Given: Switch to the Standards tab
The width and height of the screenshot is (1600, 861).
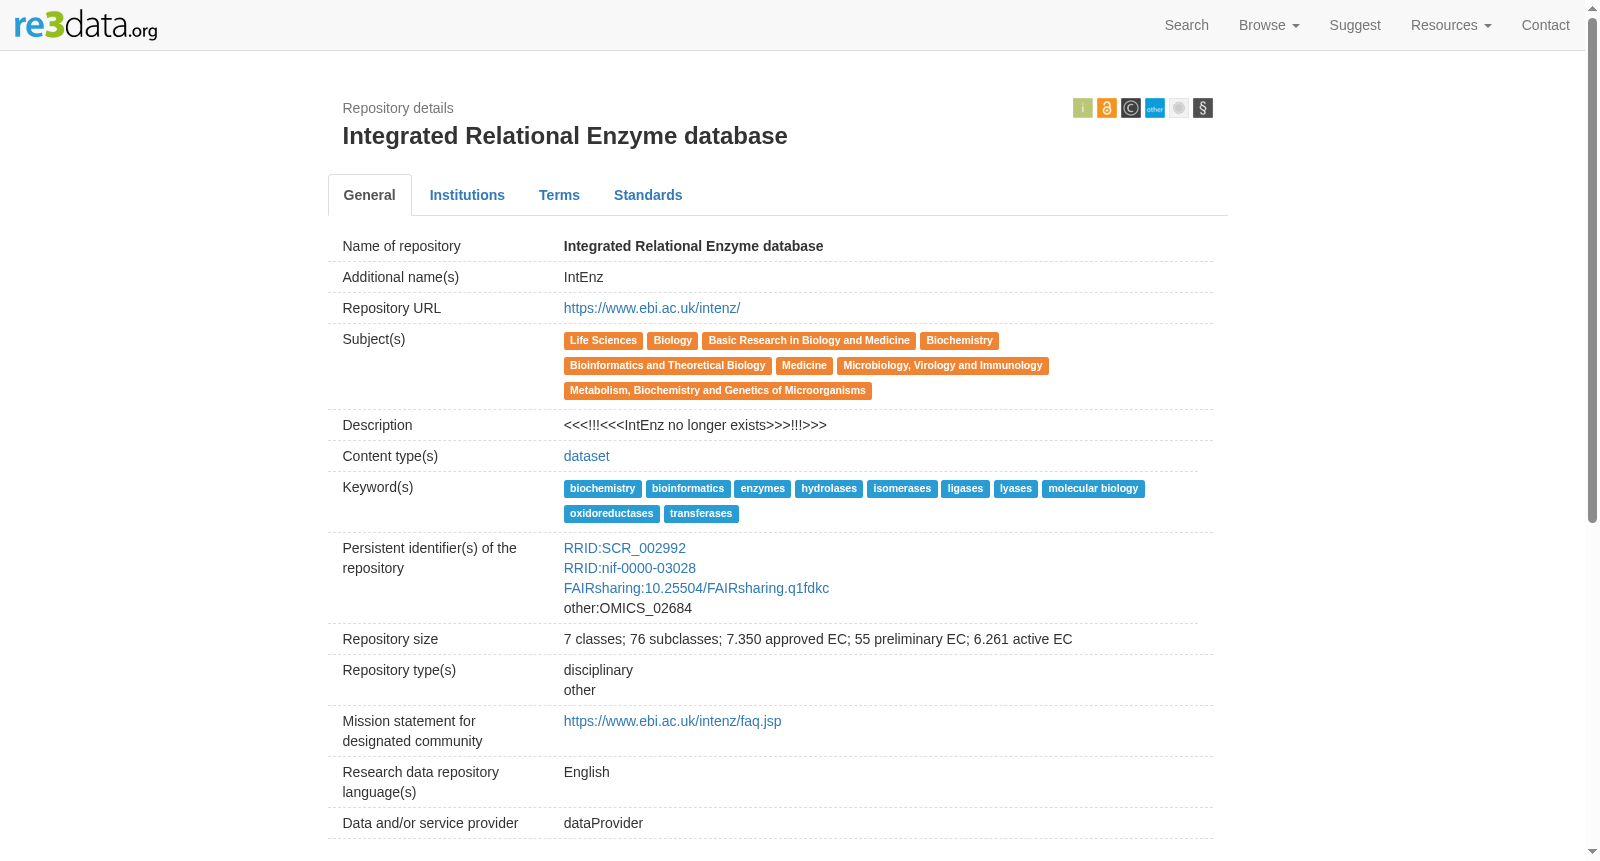Looking at the screenshot, I should click(x=648, y=195).
